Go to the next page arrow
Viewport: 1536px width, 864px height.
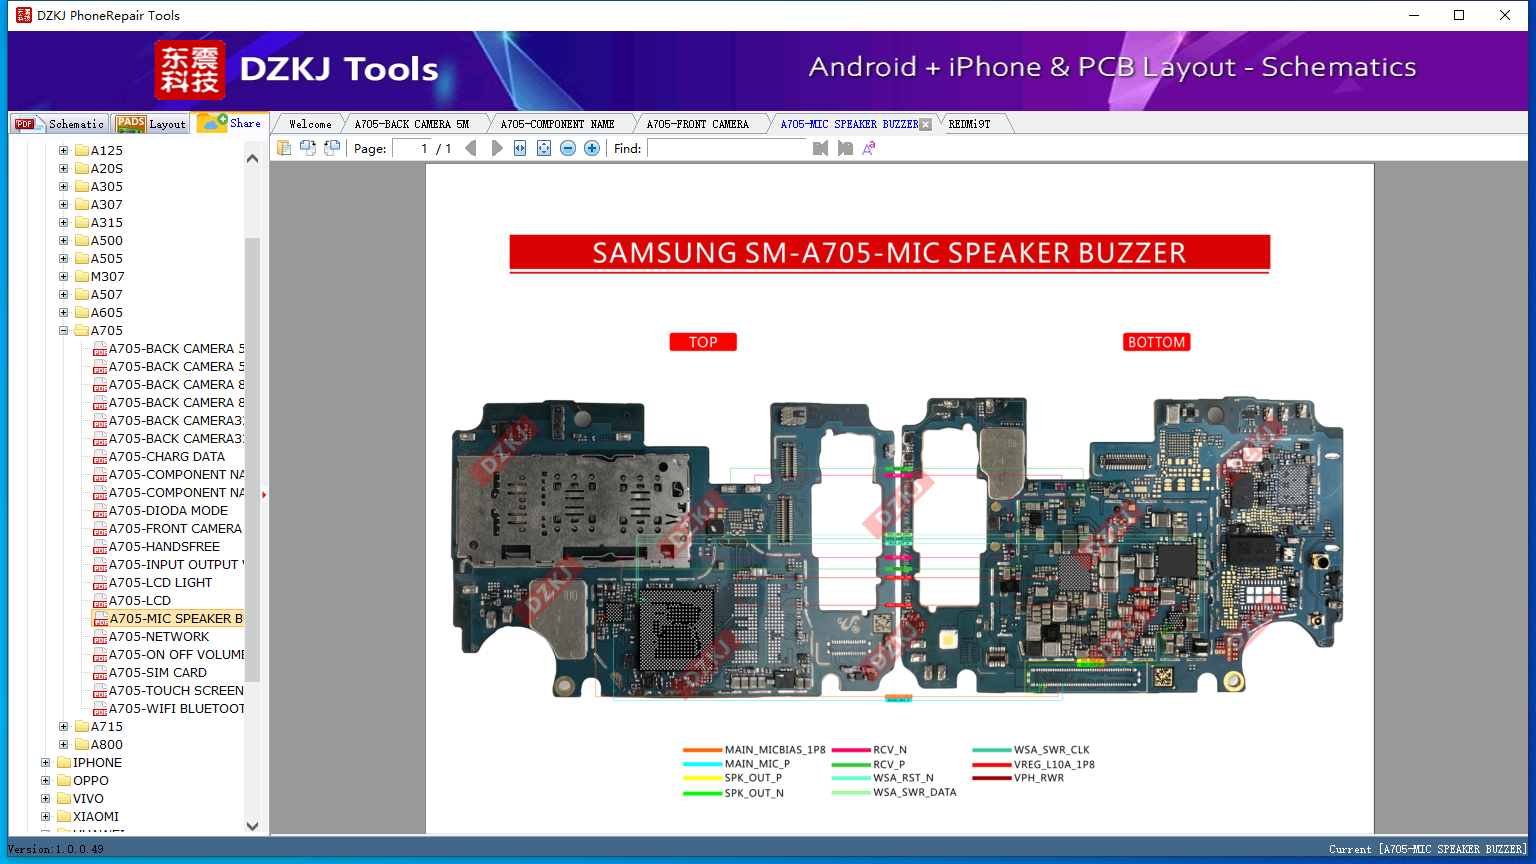pos(497,148)
